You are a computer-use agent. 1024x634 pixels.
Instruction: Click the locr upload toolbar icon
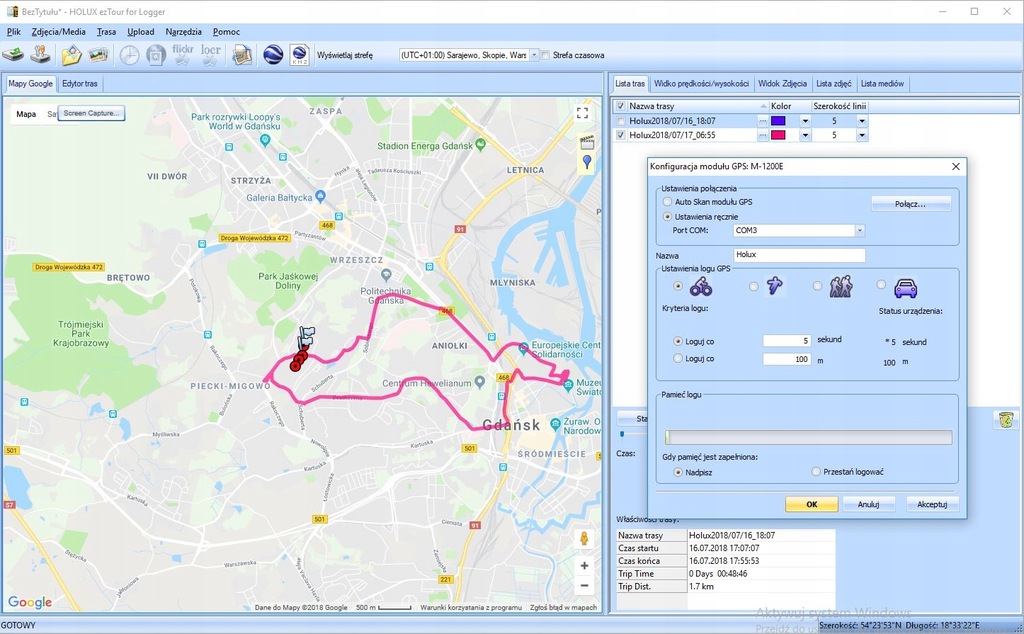tap(210, 55)
